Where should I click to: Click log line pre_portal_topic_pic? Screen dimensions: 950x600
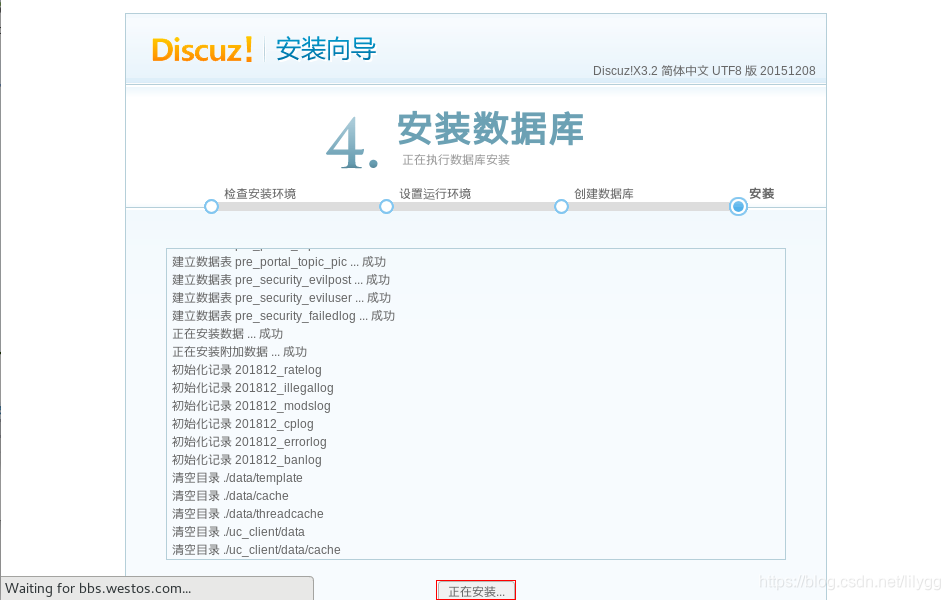[x=279, y=262]
